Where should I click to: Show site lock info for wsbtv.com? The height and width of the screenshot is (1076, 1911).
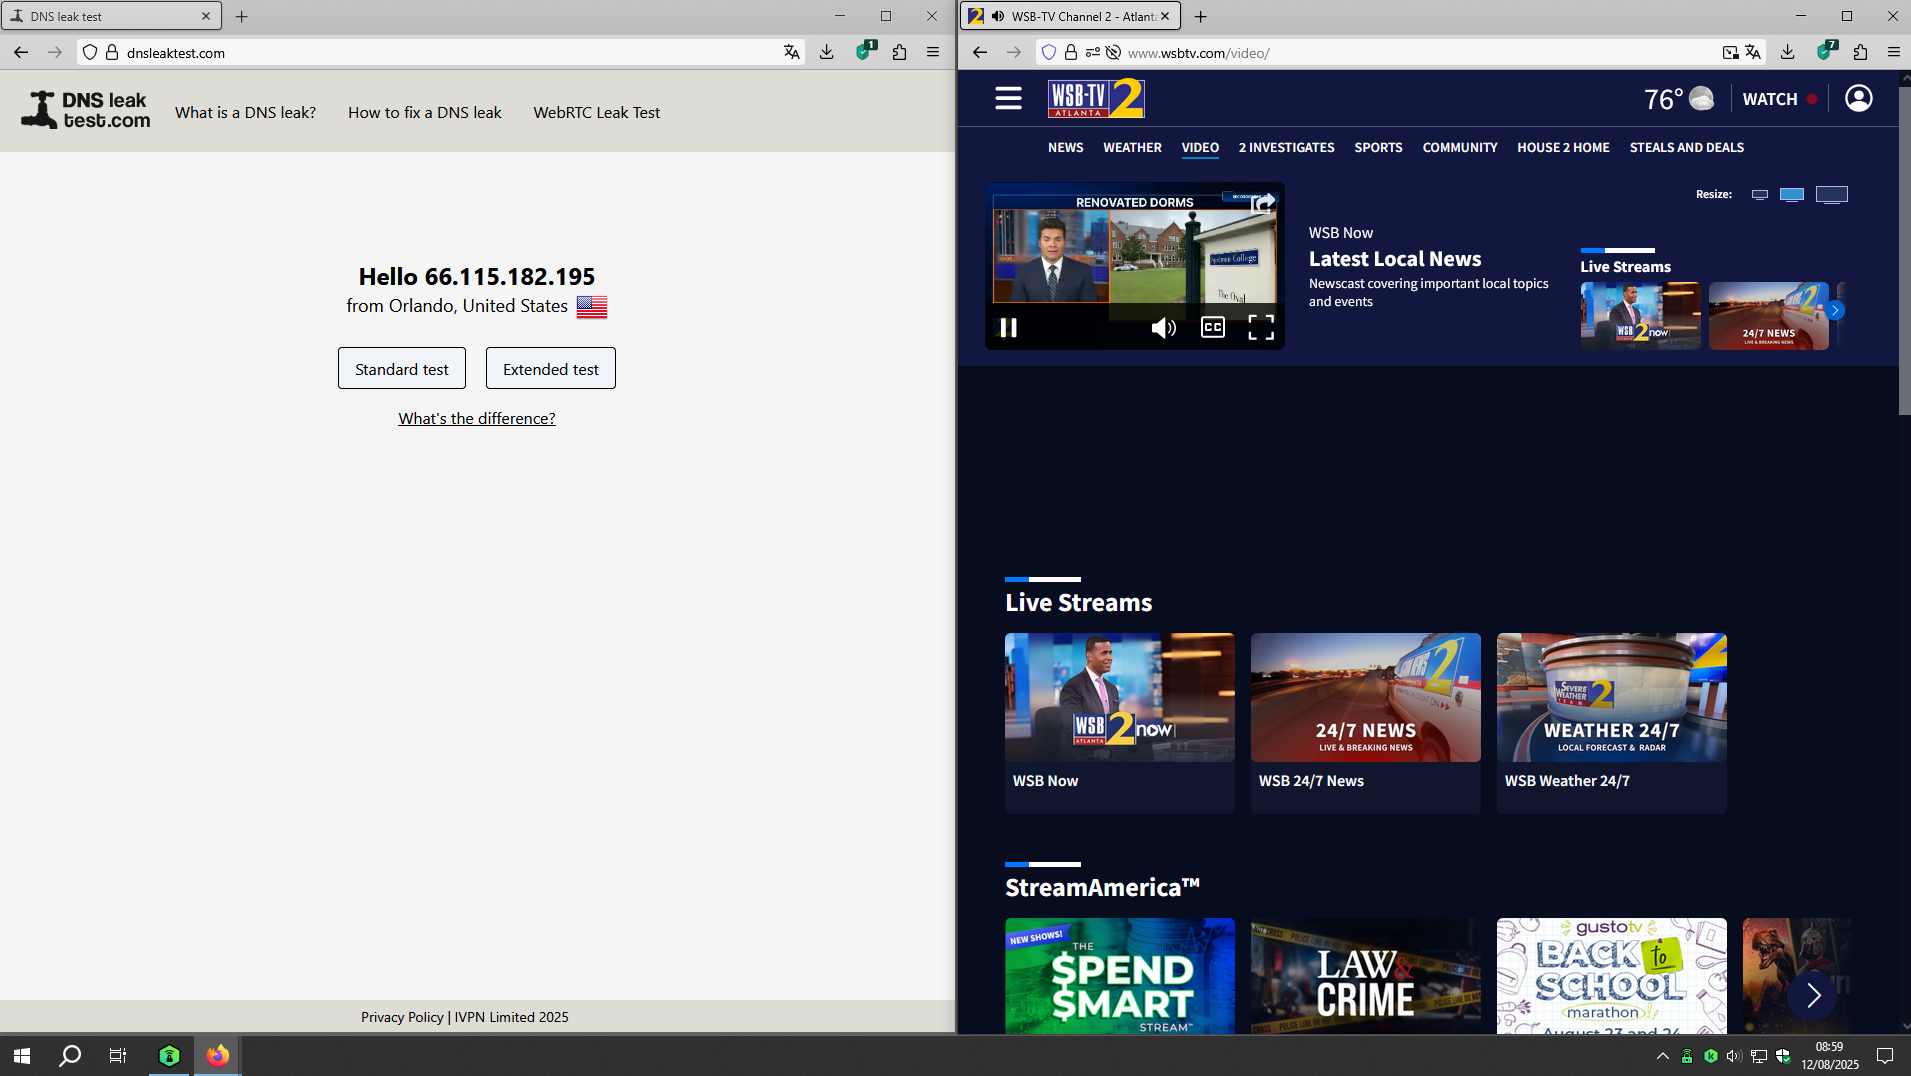point(1071,53)
